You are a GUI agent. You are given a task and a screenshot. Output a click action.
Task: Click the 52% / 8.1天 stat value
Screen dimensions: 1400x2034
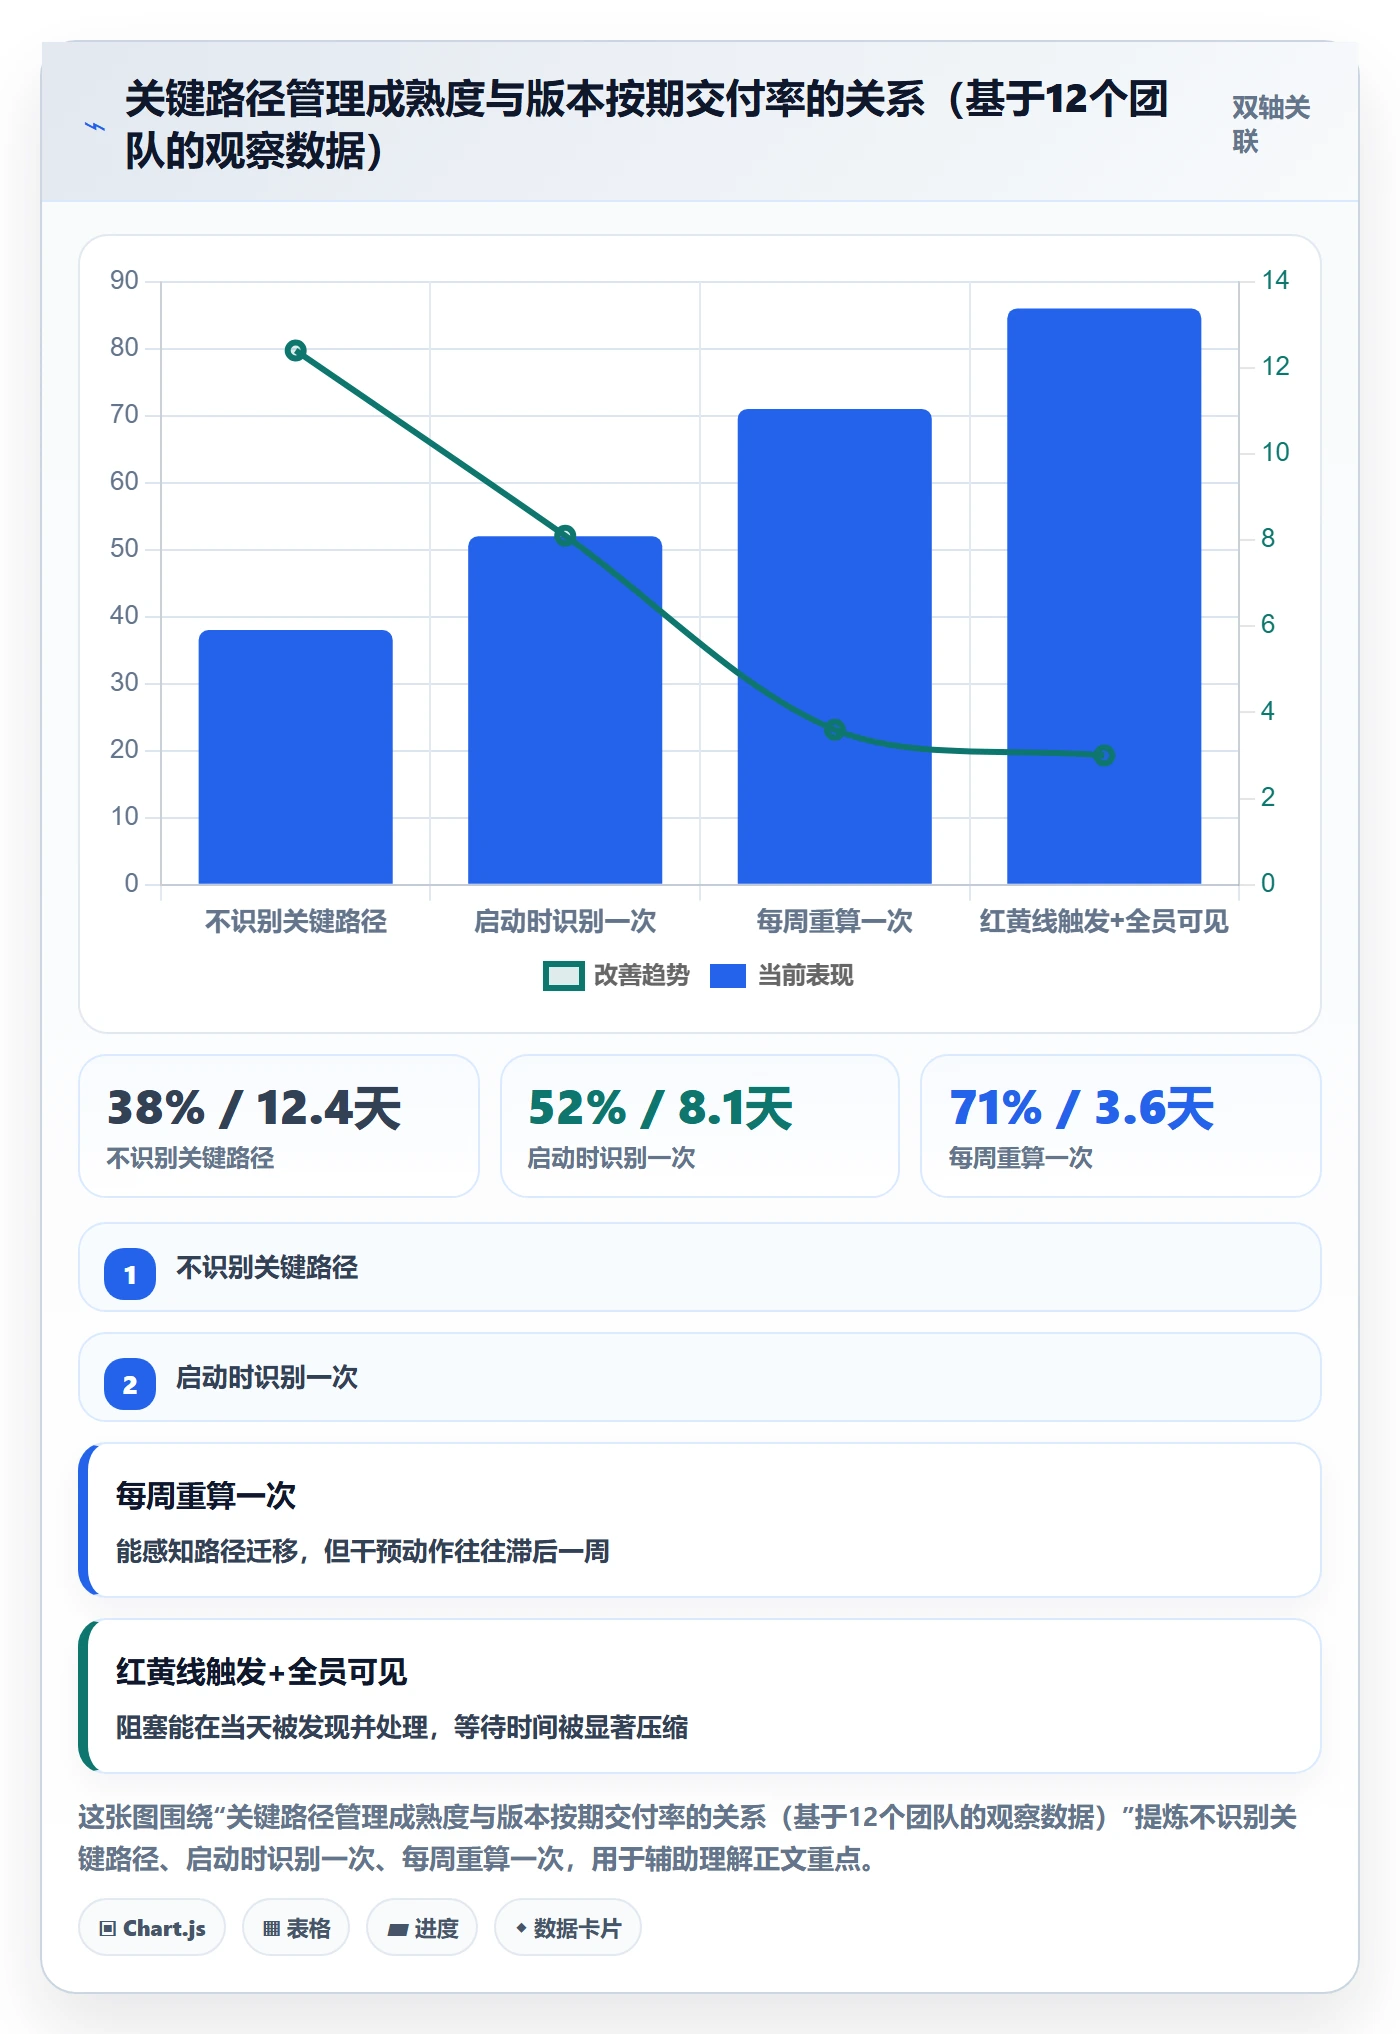tap(661, 1108)
